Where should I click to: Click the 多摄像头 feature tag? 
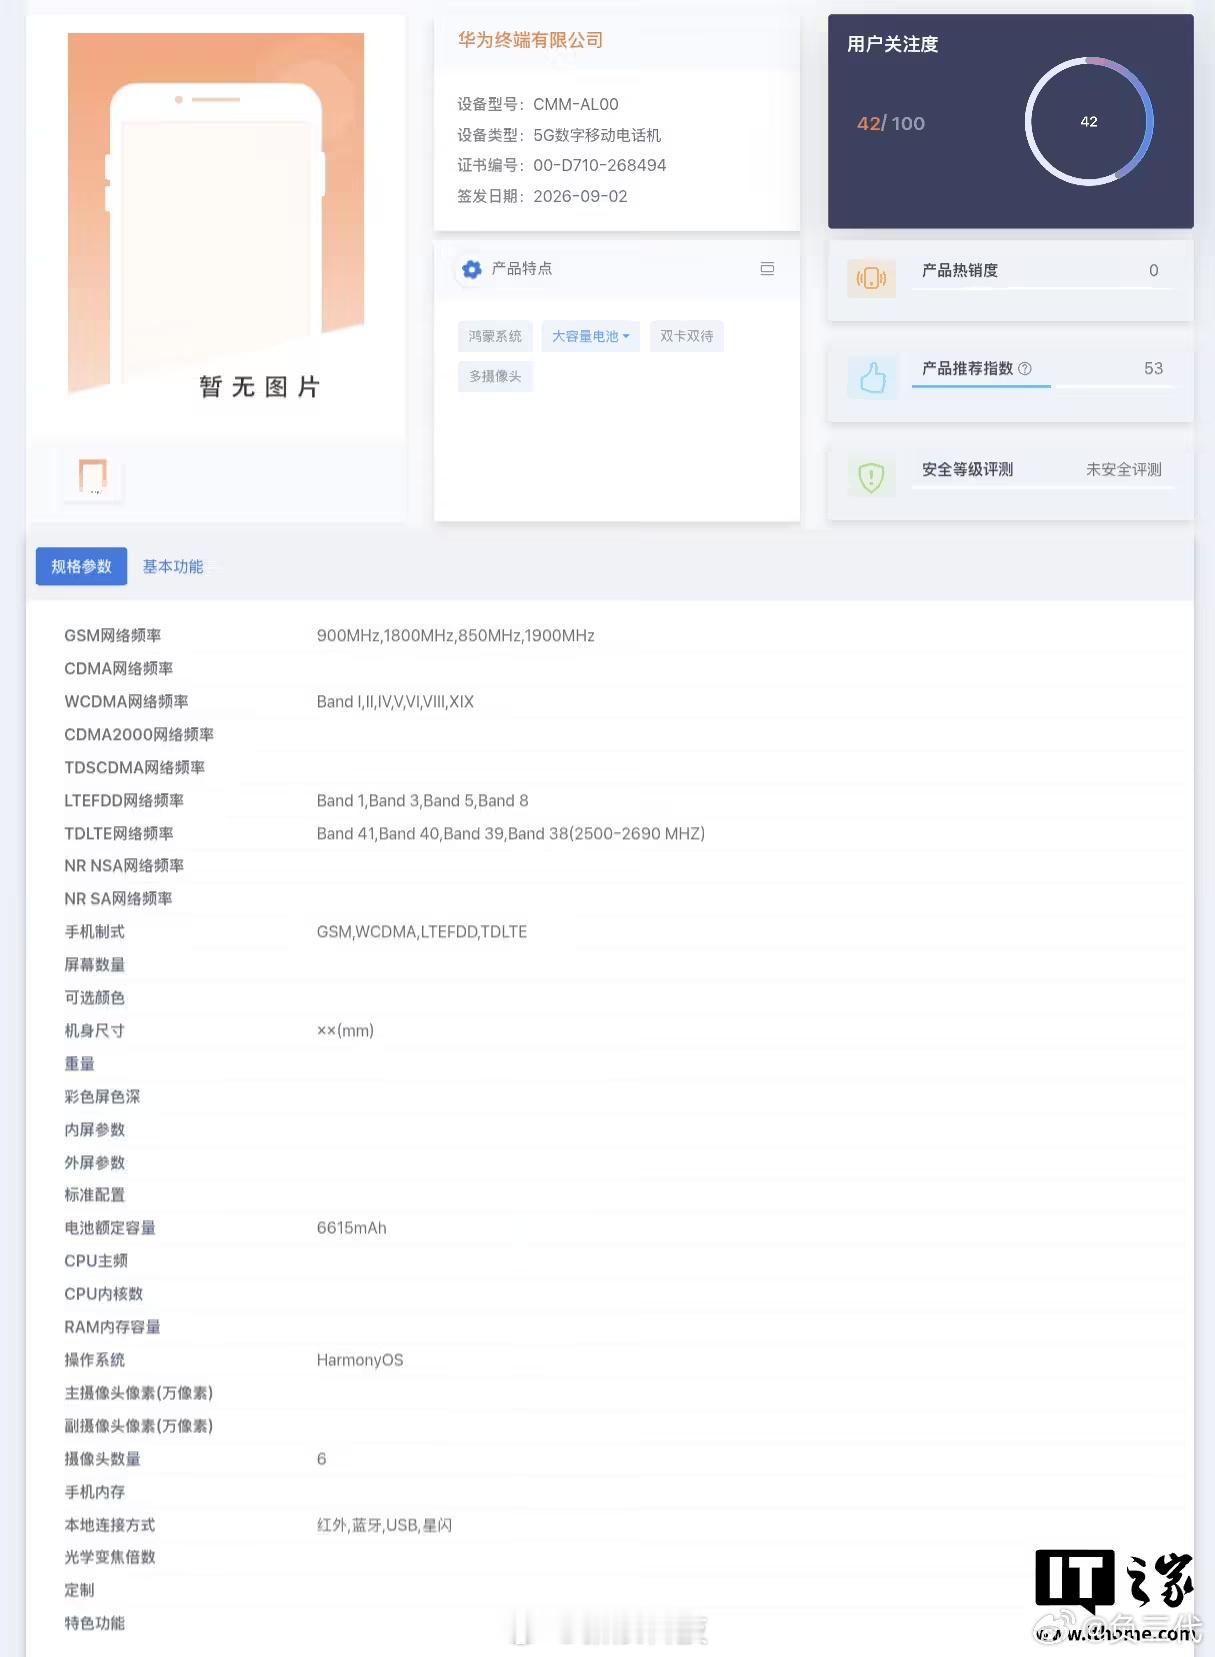(x=495, y=376)
